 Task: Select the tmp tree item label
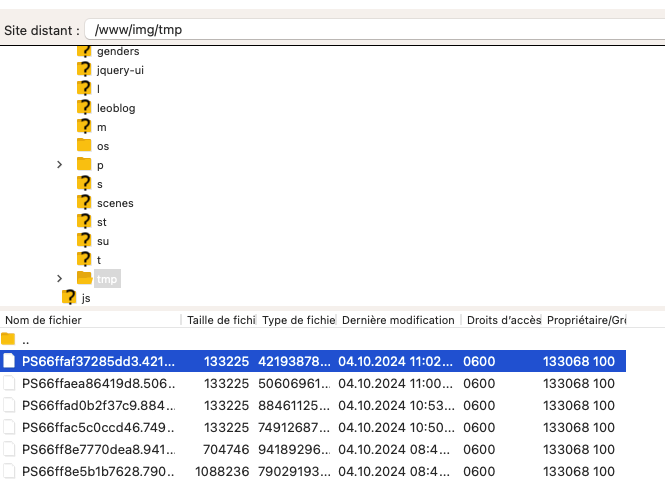click(107, 279)
